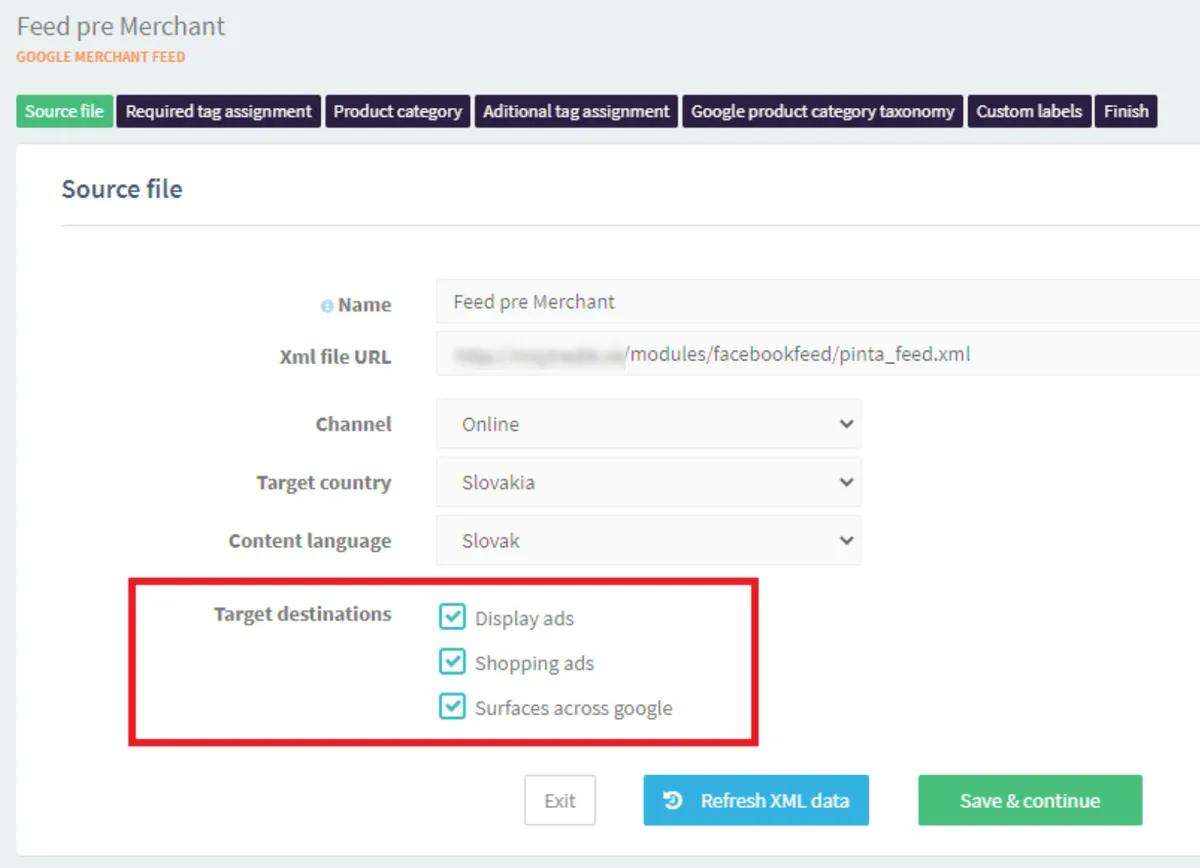Select Google product category taxonomy tab
The height and width of the screenshot is (868, 1200).
(x=822, y=111)
